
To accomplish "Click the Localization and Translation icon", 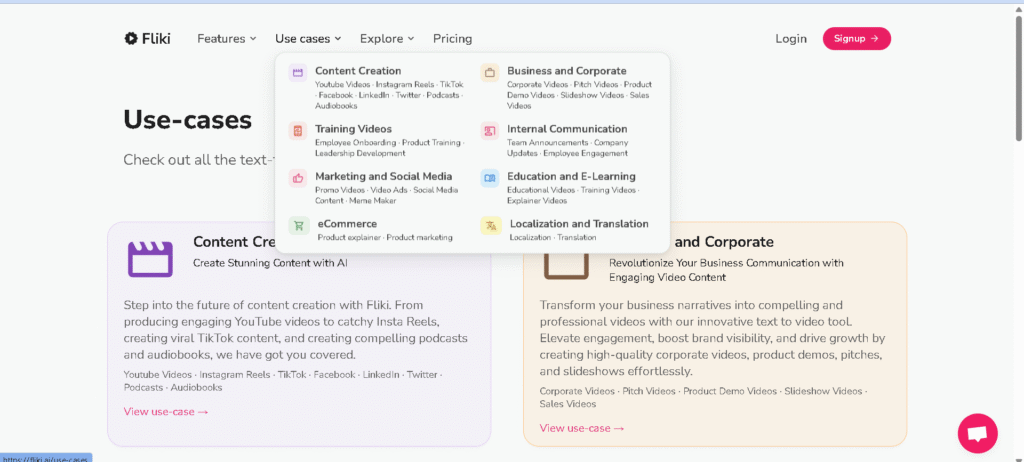I will click(490, 226).
